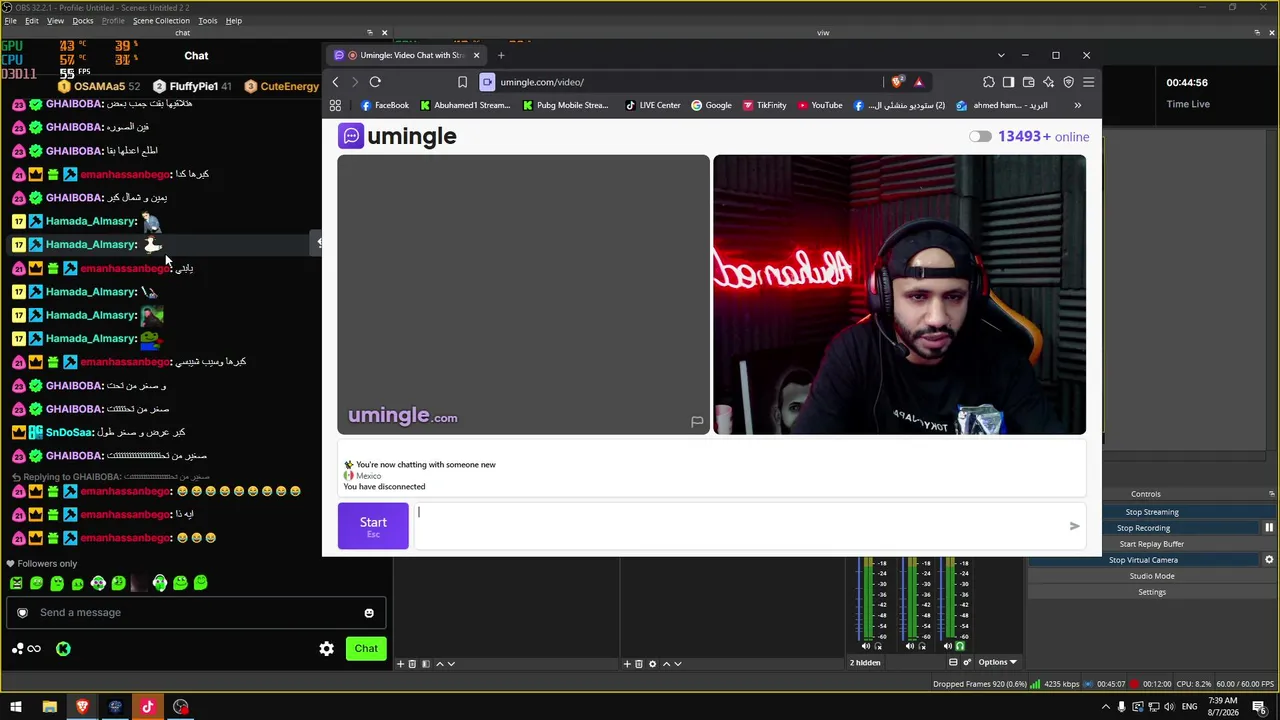1280x720 pixels.
Task: Toggle the switch next to the online count
Action: [x=980, y=137]
